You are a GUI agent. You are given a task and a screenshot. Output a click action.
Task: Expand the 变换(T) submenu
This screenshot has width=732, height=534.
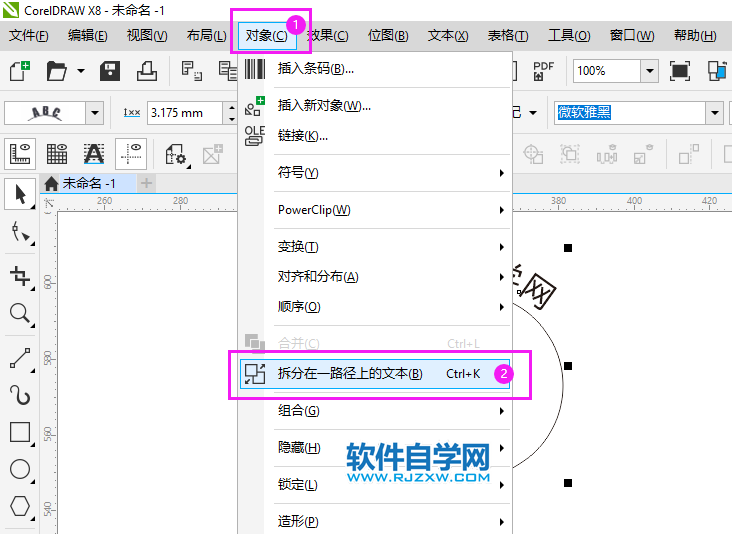[x=375, y=246]
